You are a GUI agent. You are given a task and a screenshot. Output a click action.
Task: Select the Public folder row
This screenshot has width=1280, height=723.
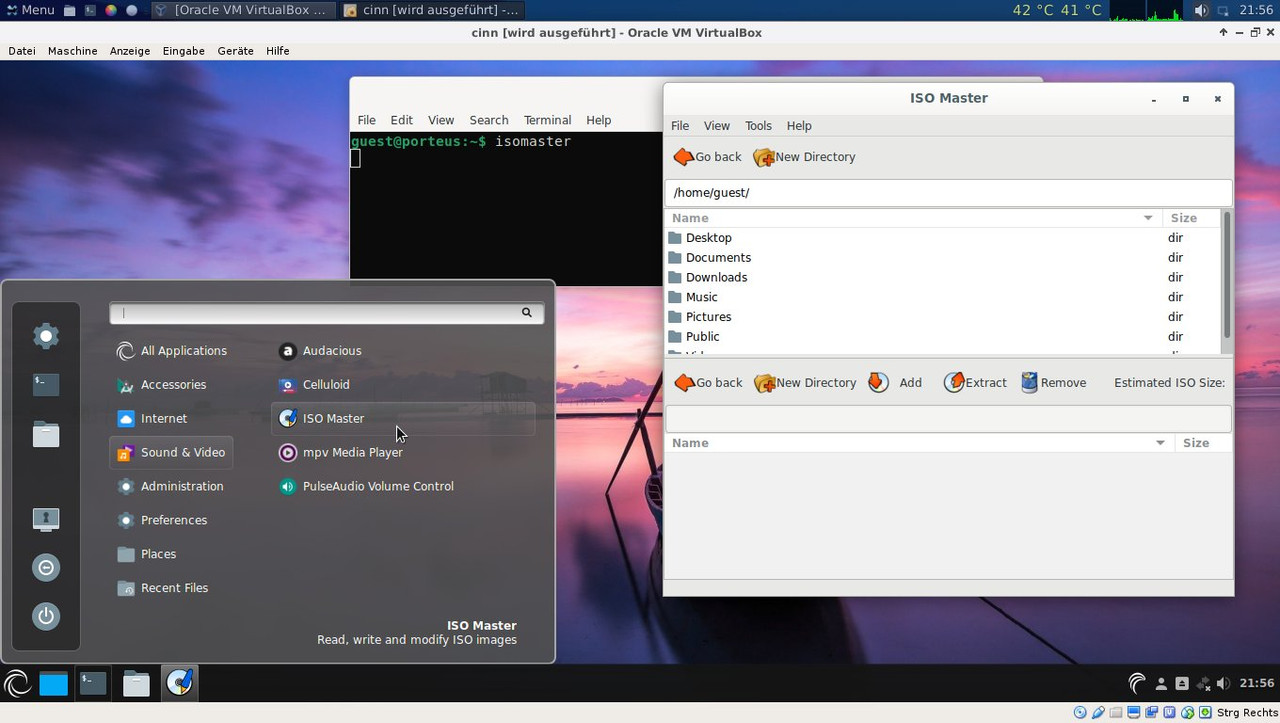pyautogui.click(x=943, y=337)
